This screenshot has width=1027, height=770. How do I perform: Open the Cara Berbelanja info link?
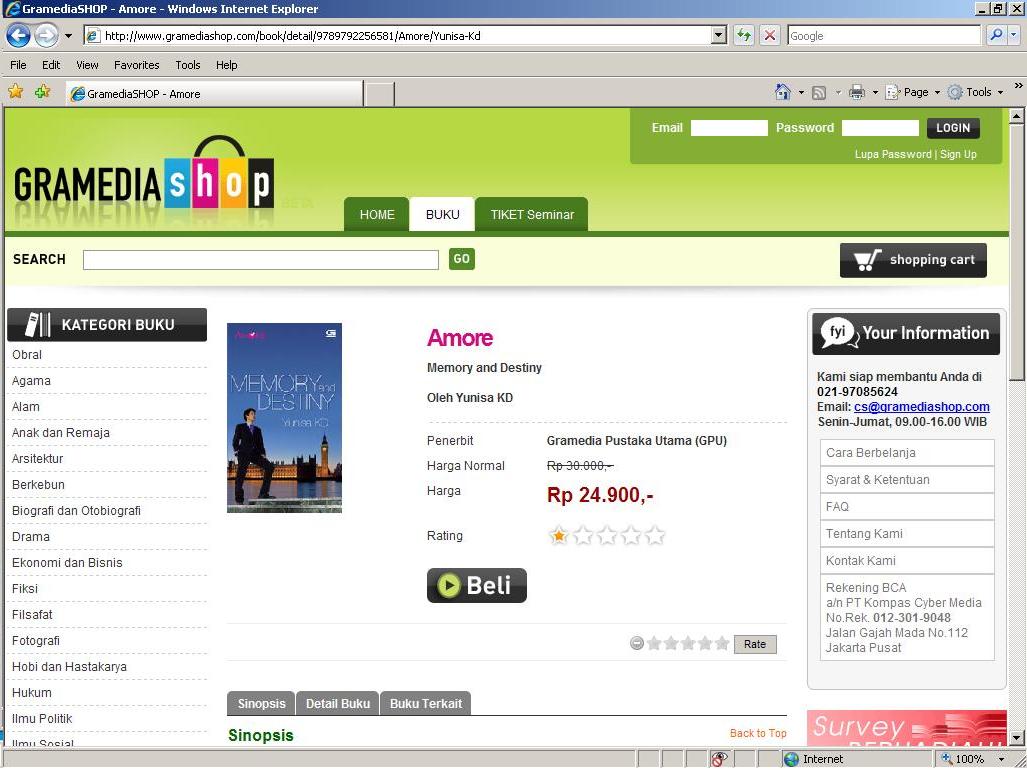coord(907,452)
